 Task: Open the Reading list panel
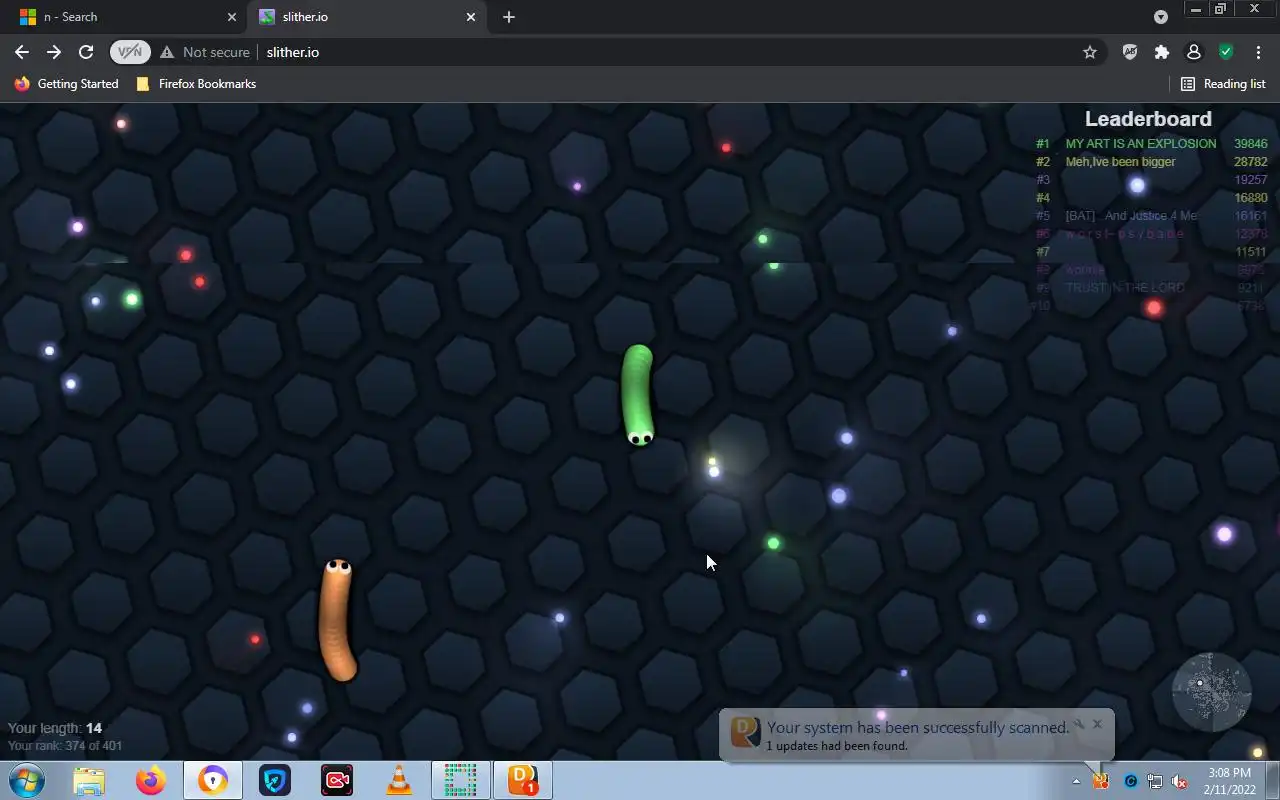1223,84
